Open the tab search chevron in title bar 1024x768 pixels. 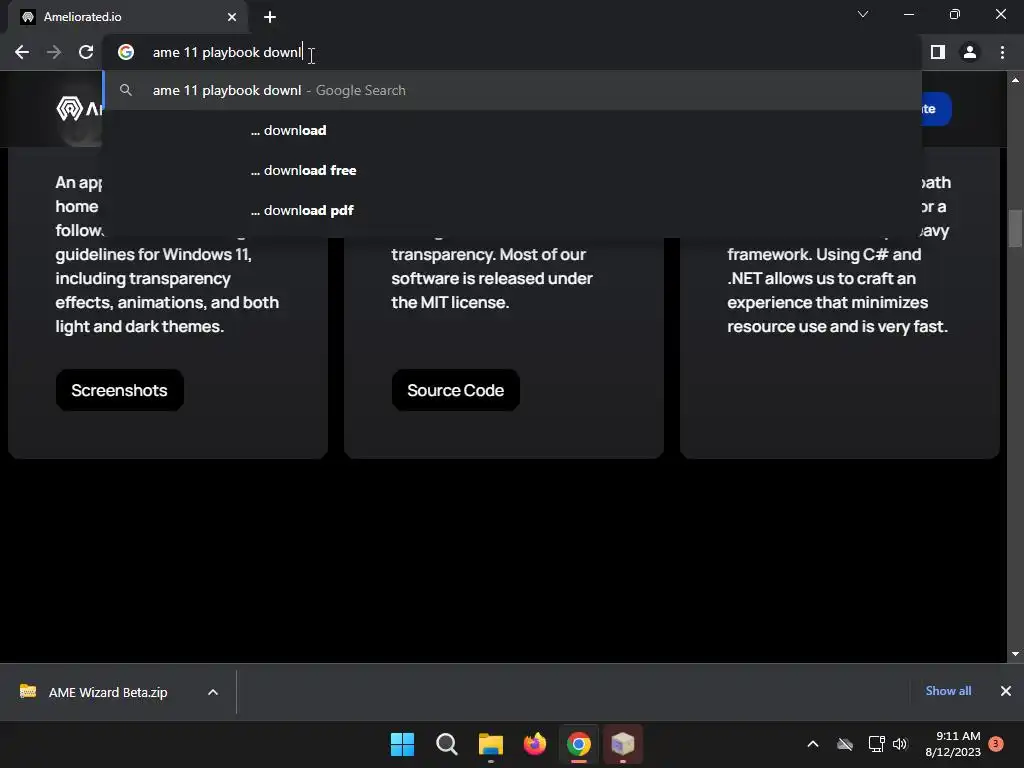pos(863,14)
